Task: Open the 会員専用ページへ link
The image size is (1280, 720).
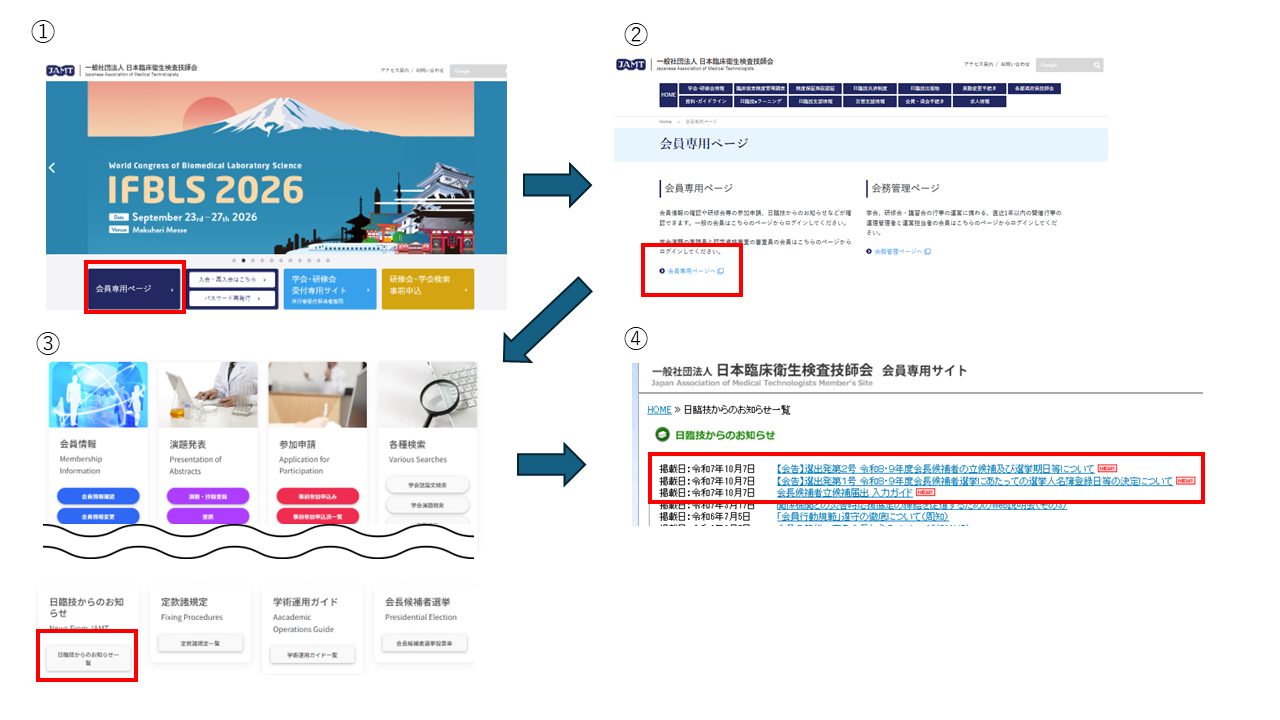Action: point(690,271)
